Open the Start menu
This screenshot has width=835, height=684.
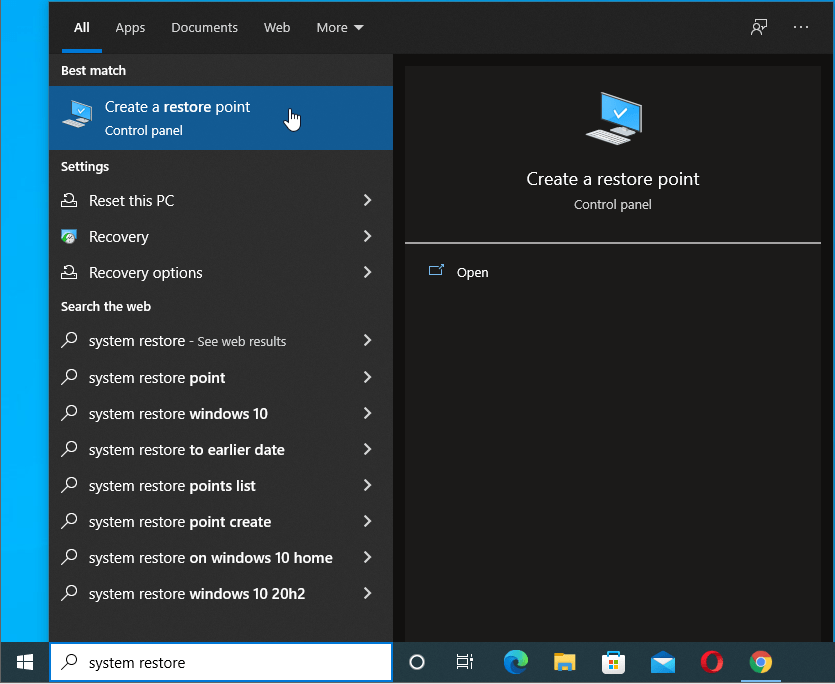click(x=23, y=662)
